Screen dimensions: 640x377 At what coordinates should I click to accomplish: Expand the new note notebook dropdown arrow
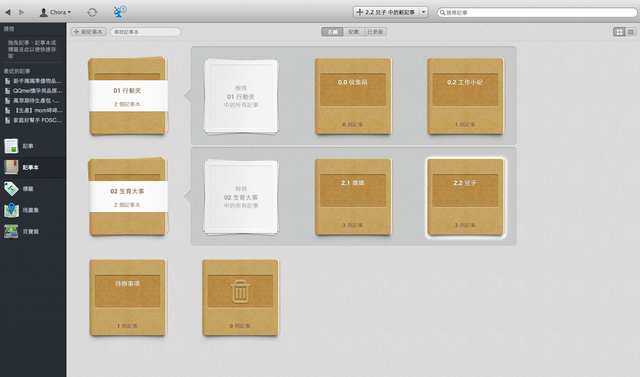pos(424,12)
